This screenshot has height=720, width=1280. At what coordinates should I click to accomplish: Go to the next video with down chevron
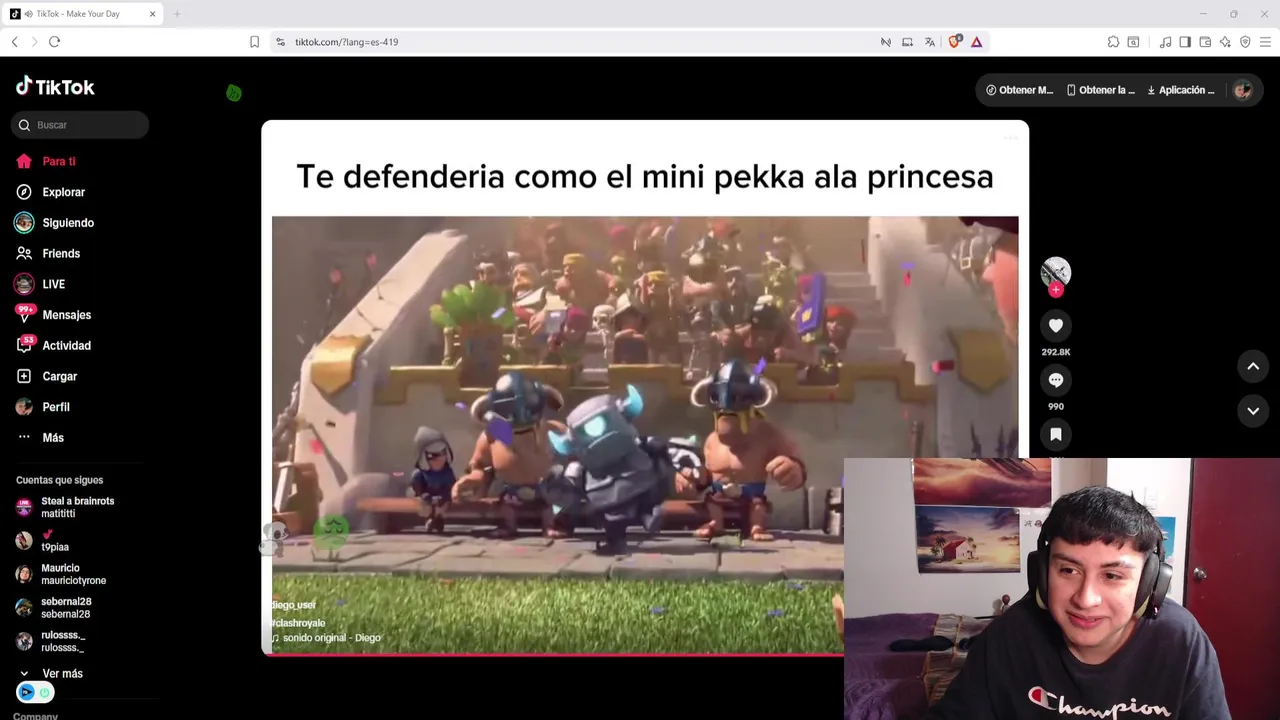pos(1253,411)
